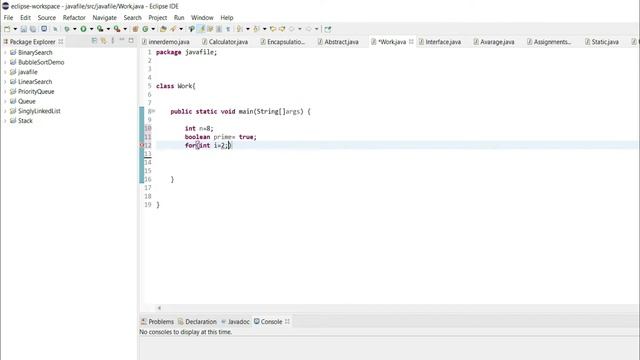Click the Search flashlight toolbar icon
Screen dimensions: 640x360
pyautogui.click(x=173, y=29)
